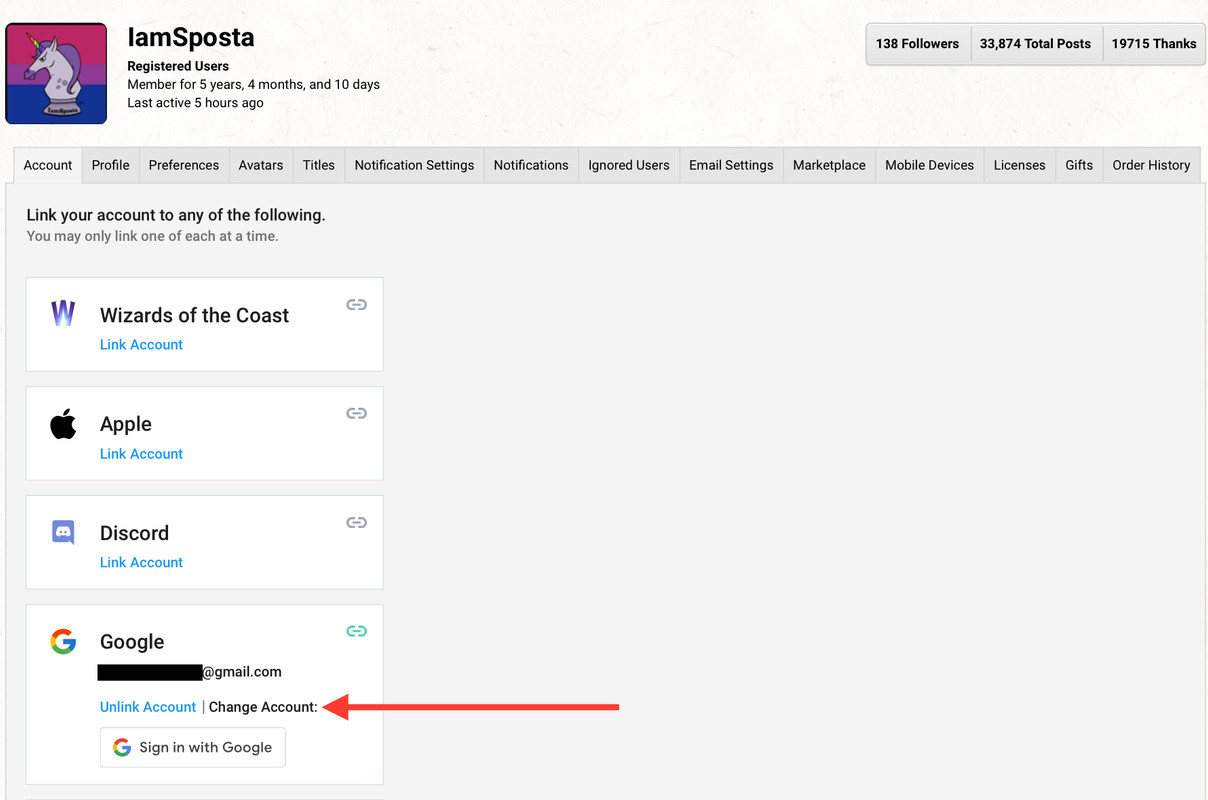Click the green linked icon in Google card
The image size is (1208, 800).
tap(357, 631)
